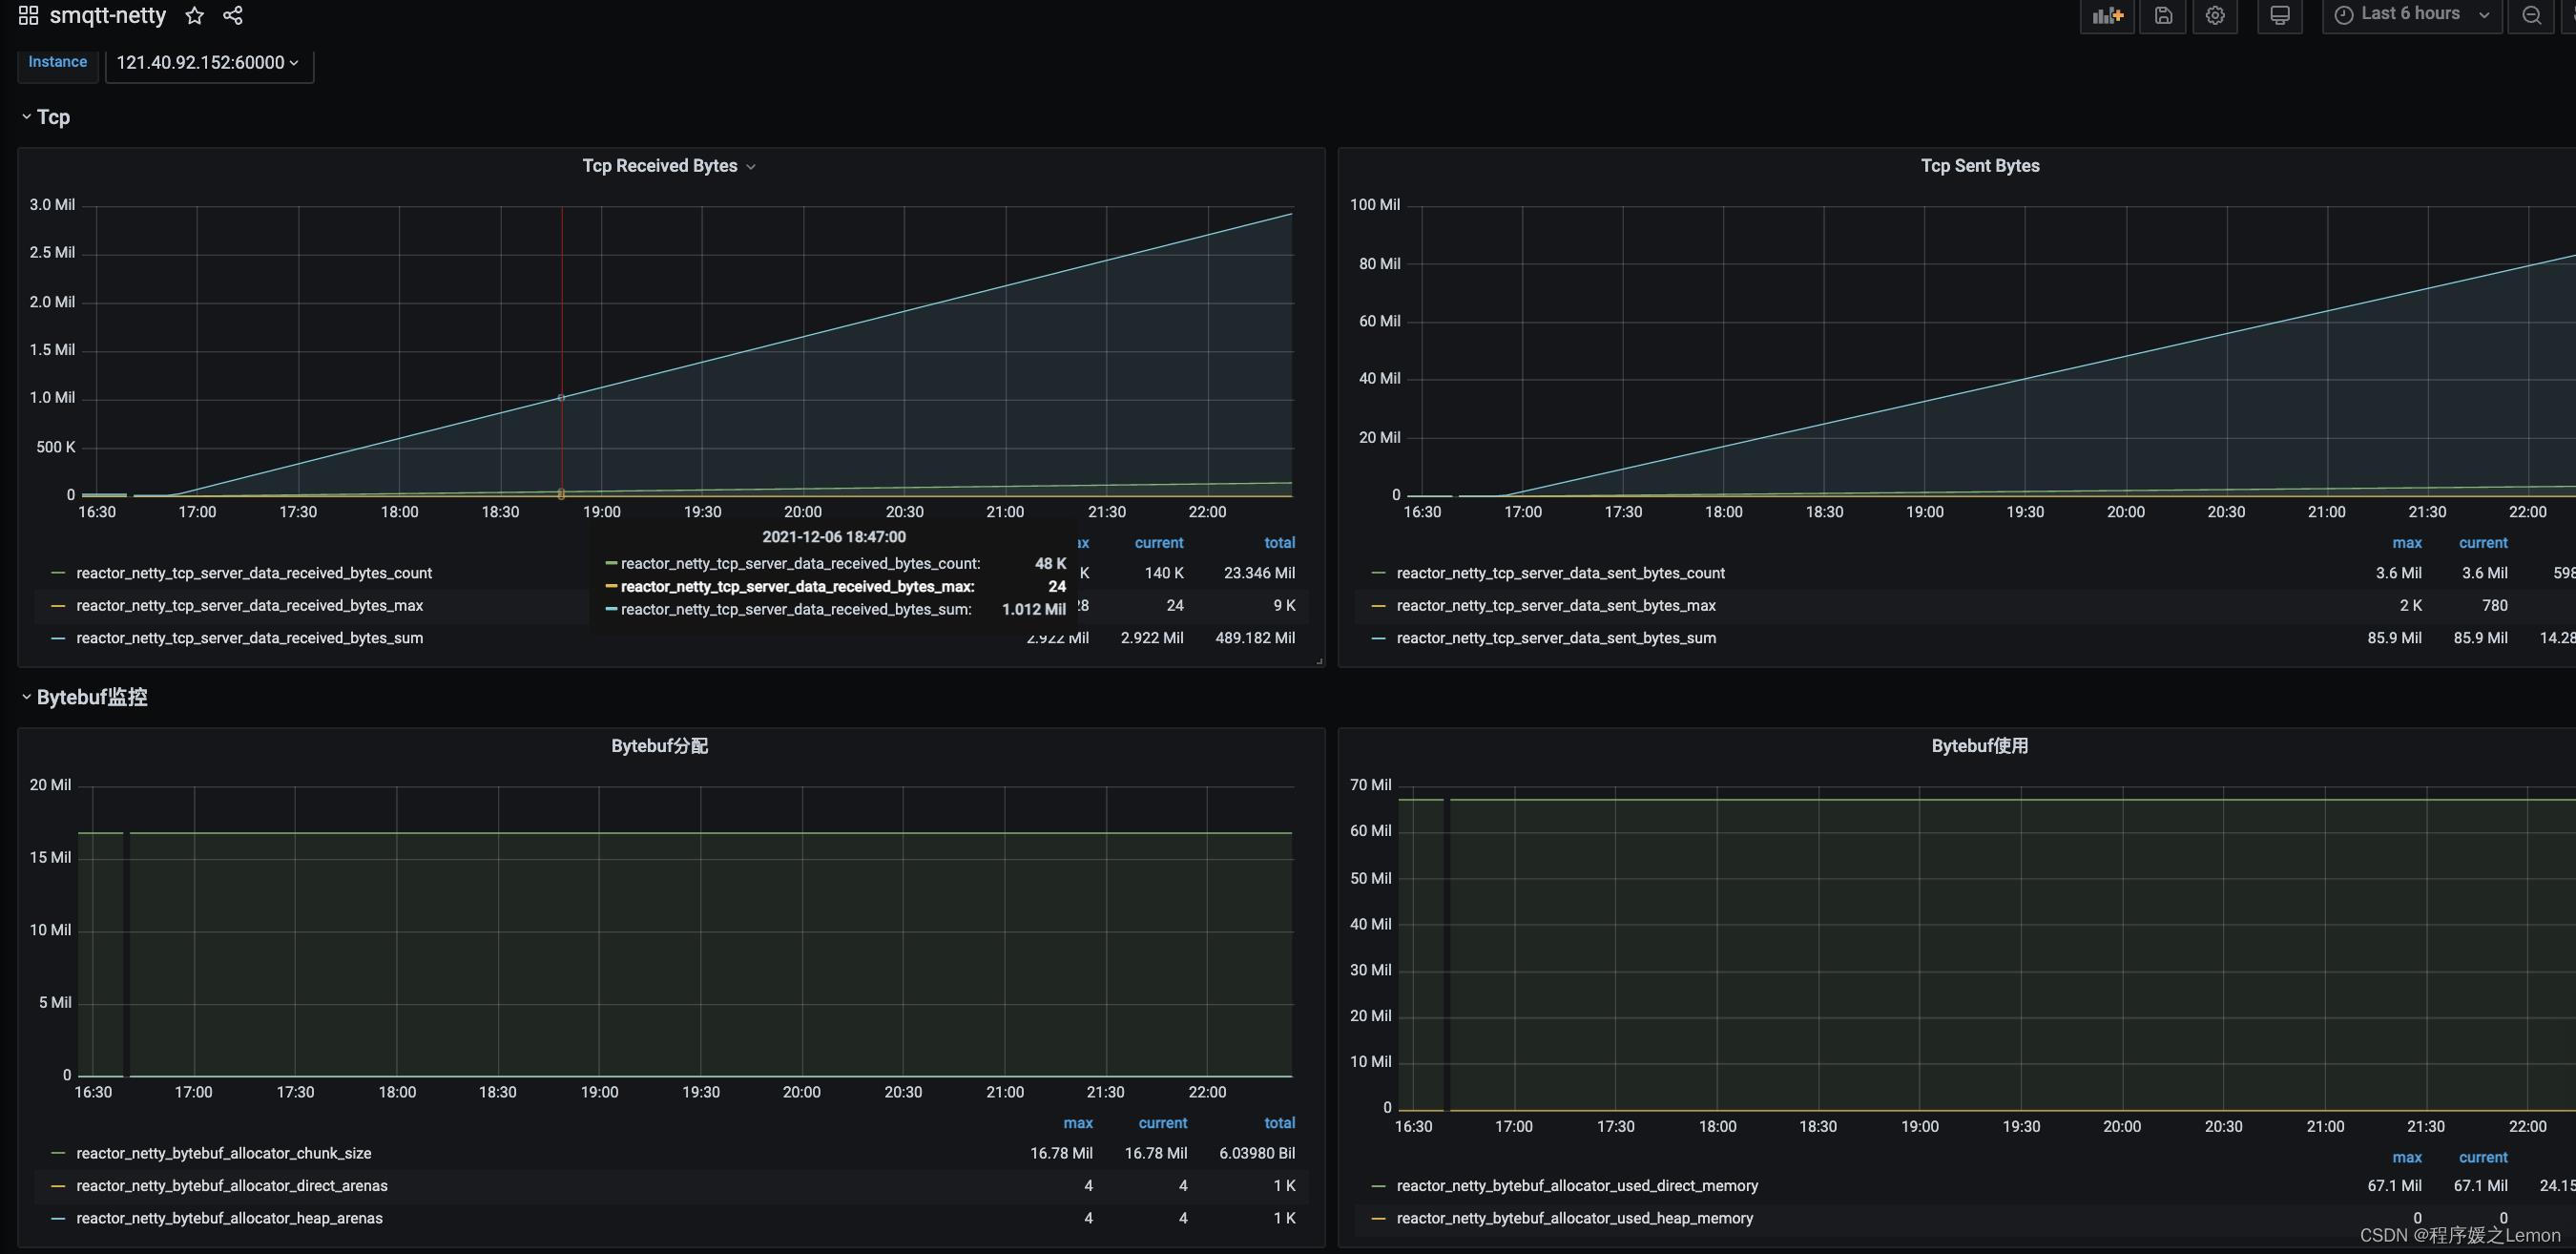Sort Bytebuf使用 legend by max column
The height and width of the screenshot is (1254, 2576).
pyautogui.click(x=2407, y=1158)
